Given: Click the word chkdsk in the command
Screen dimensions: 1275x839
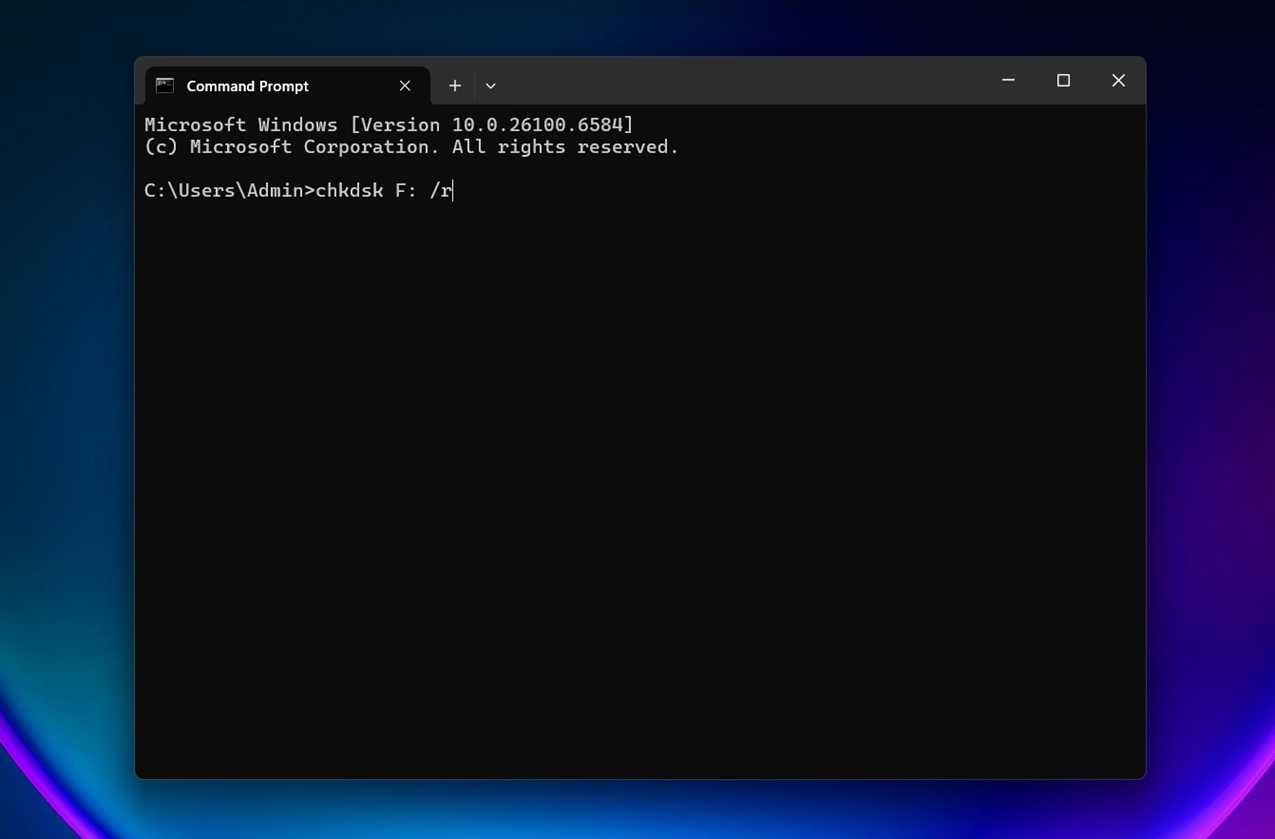Looking at the screenshot, I should point(349,191).
